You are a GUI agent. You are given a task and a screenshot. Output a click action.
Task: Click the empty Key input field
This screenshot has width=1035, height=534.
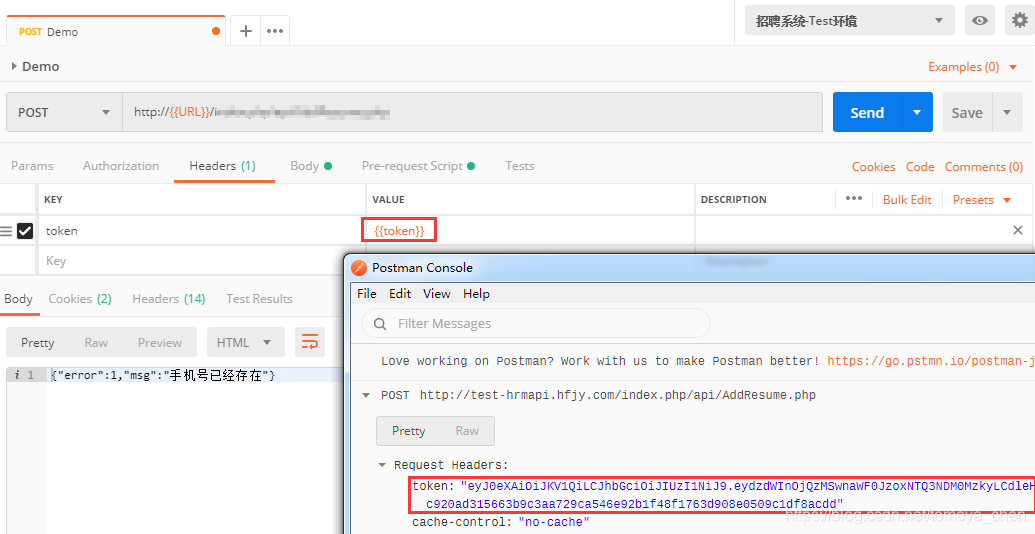[x=201, y=261]
